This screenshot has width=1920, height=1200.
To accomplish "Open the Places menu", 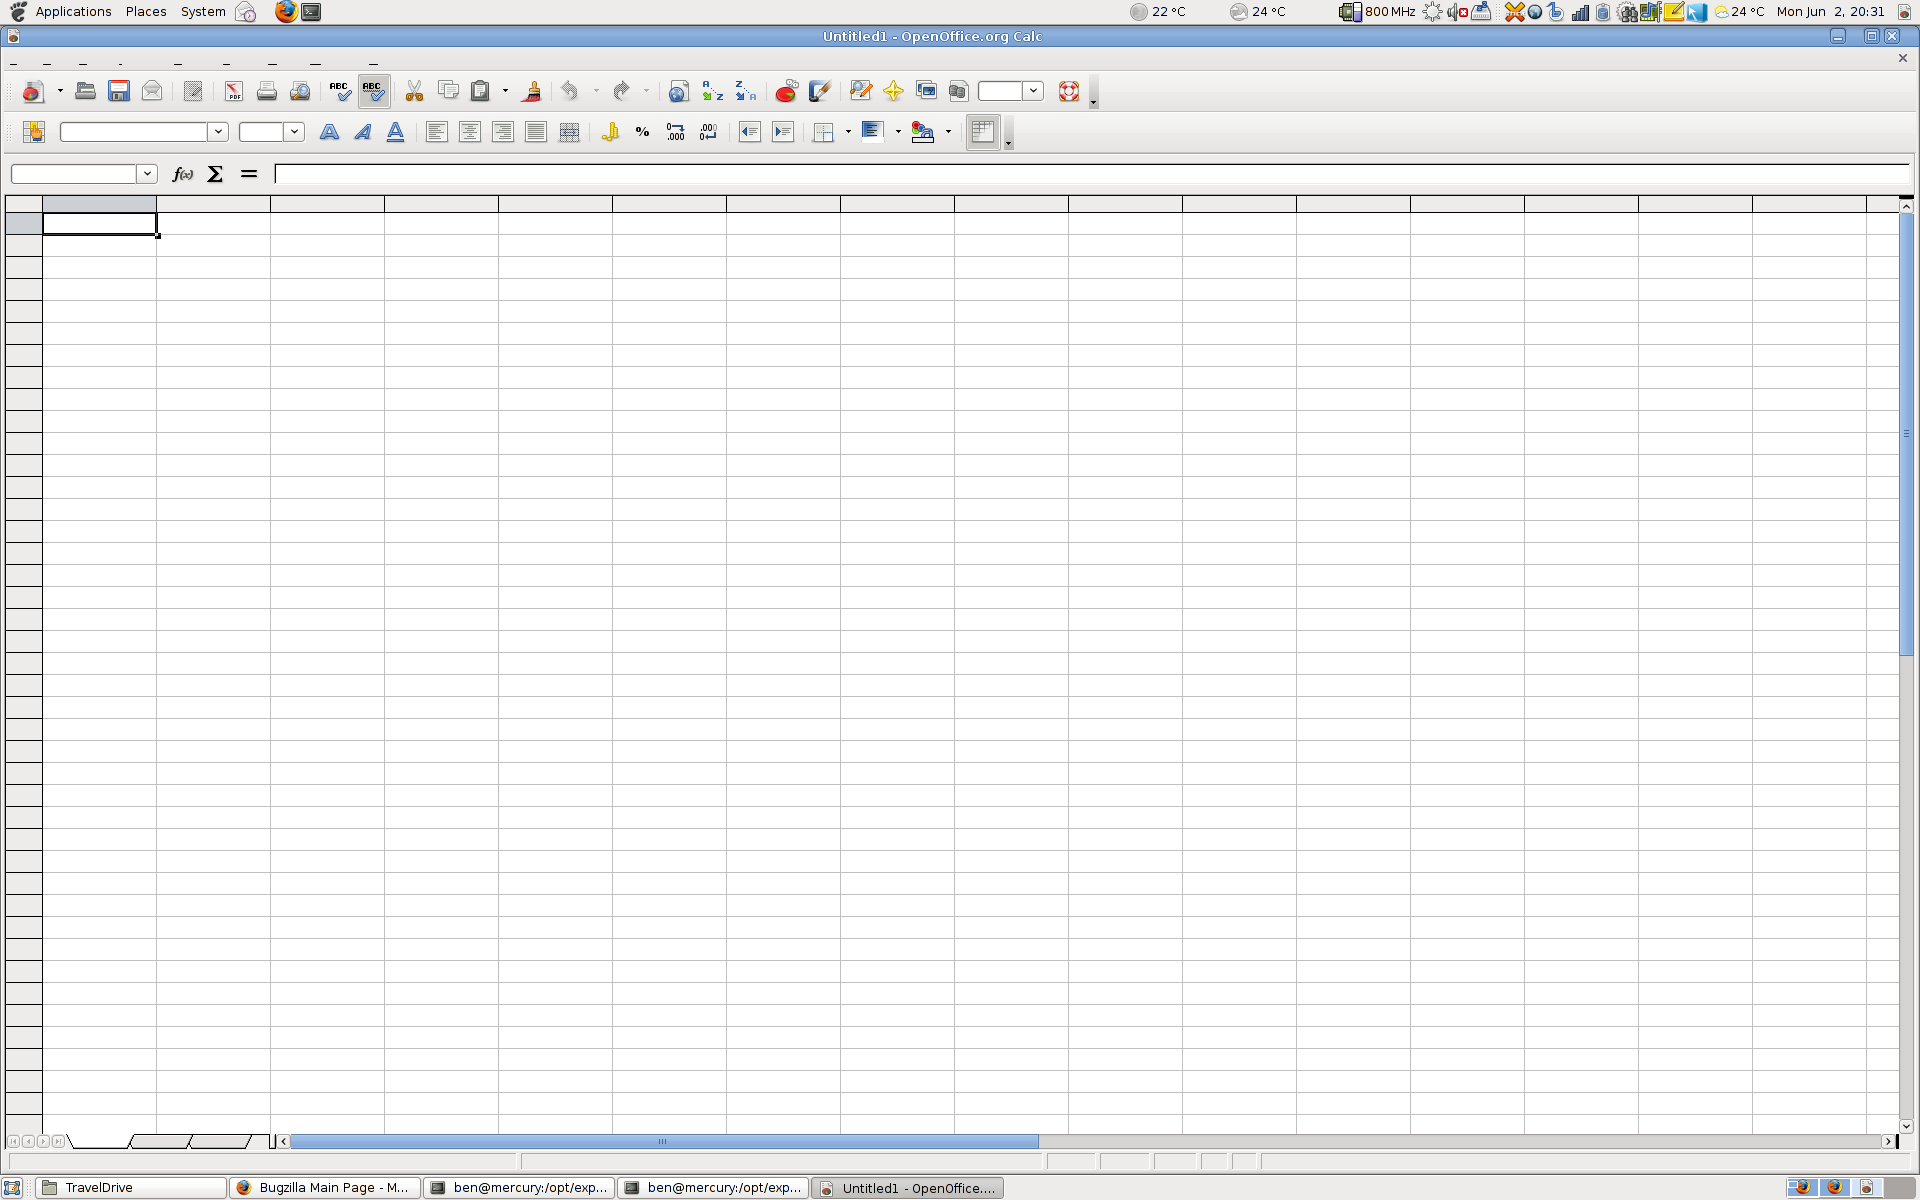I will pos(146,12).
